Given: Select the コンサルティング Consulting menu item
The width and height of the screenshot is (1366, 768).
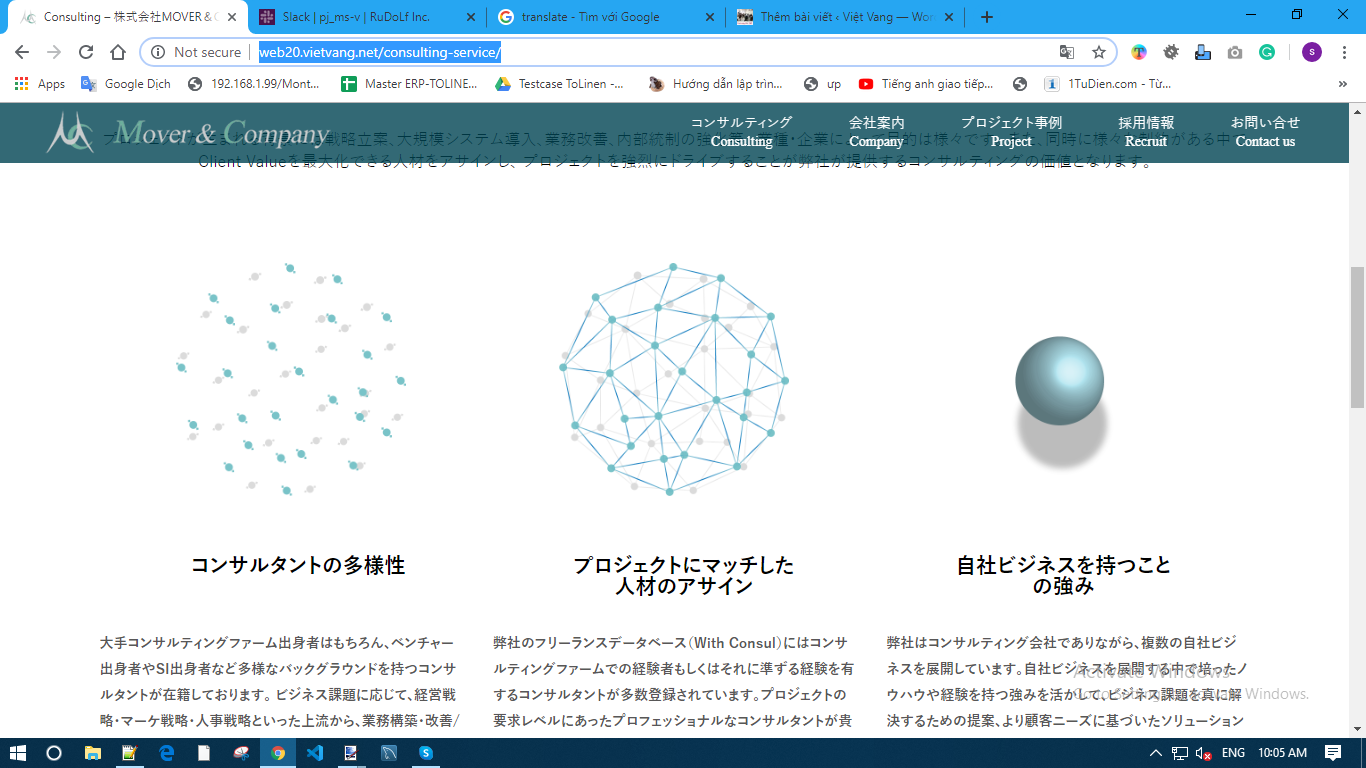Looking at the screenshot, I should [742, 131].
